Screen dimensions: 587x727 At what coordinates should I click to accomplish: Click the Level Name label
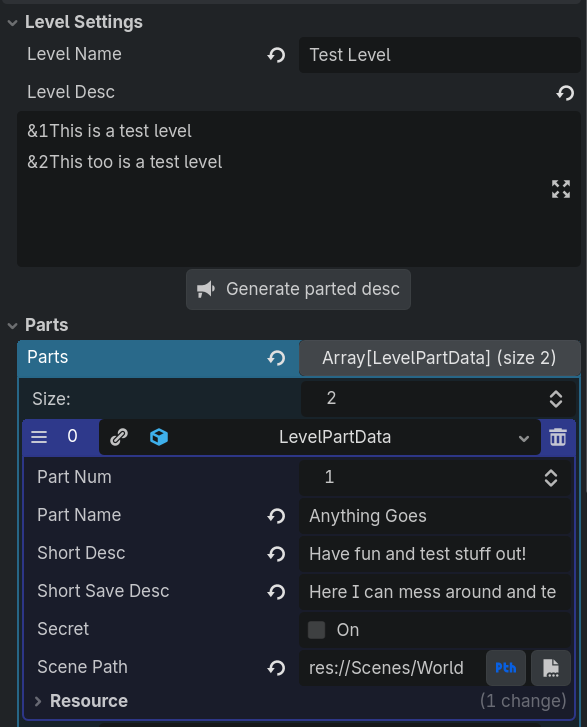[74, 54]
